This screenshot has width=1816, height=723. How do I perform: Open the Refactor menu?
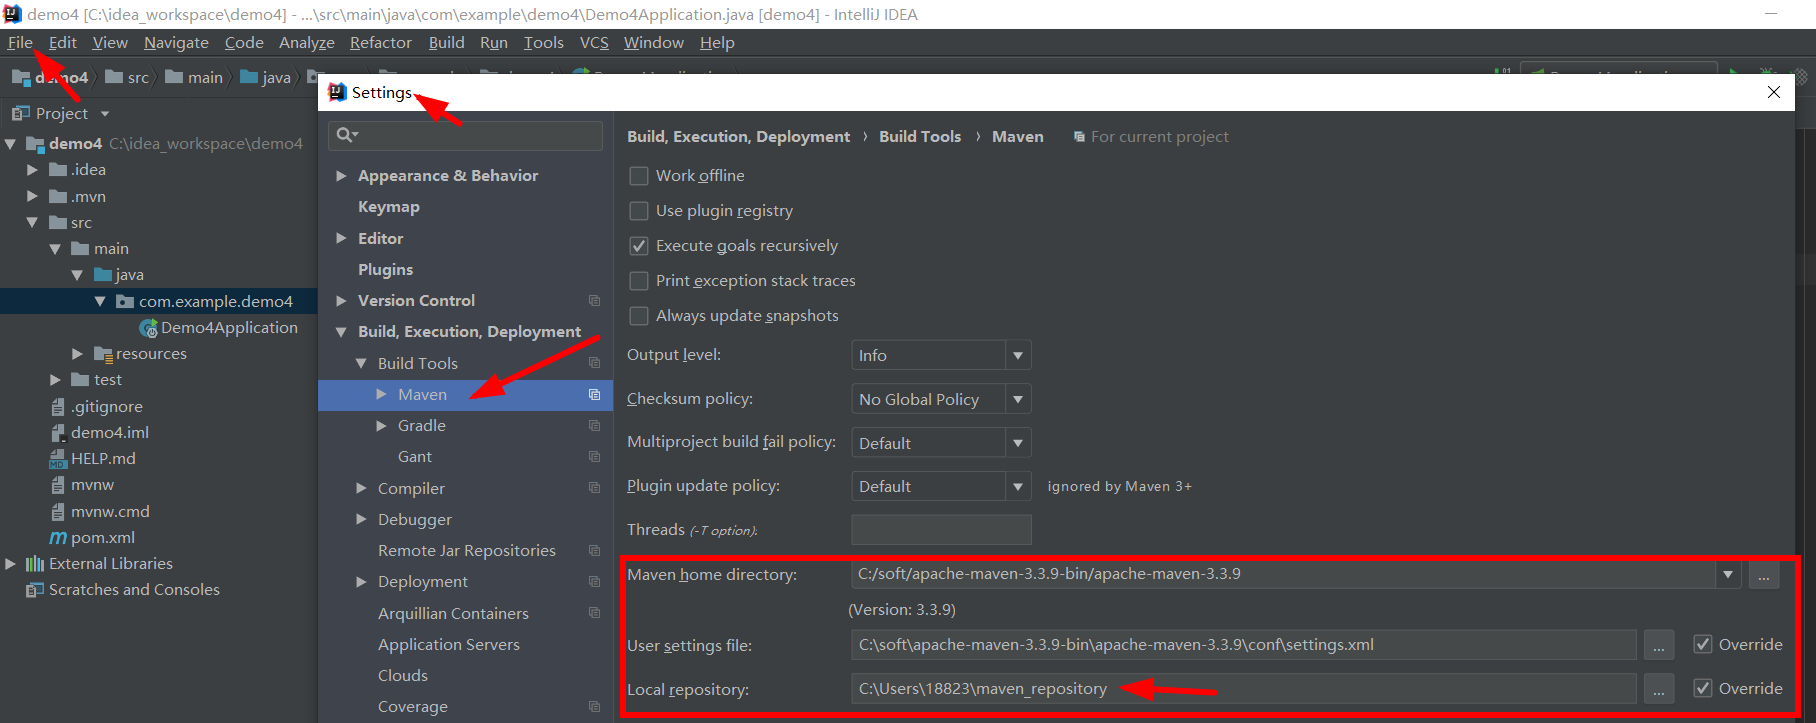(x=380, y=42)
